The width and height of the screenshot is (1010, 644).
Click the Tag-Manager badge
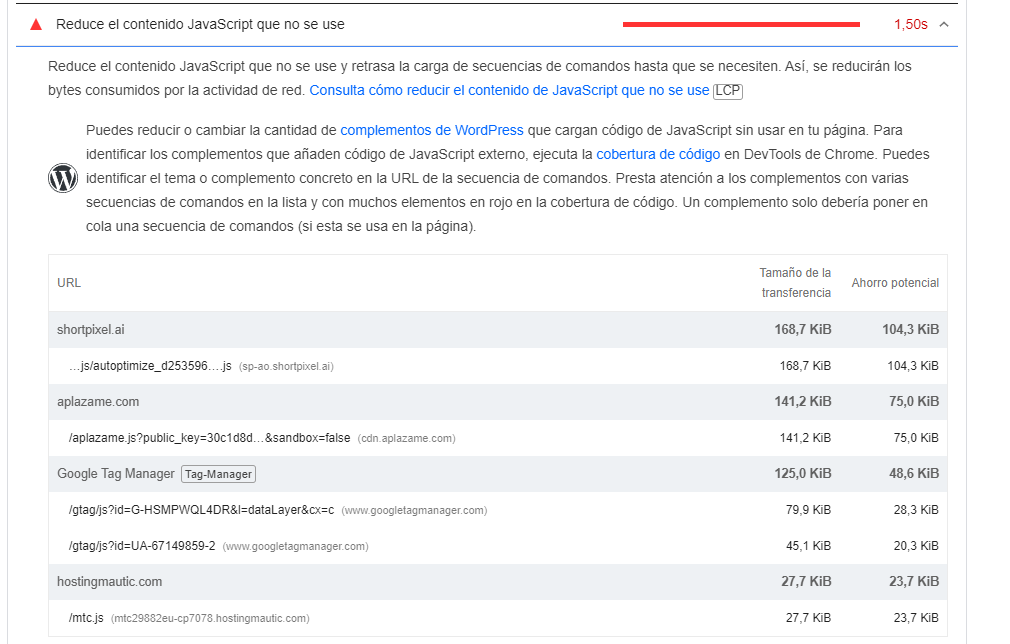(218, 474)
